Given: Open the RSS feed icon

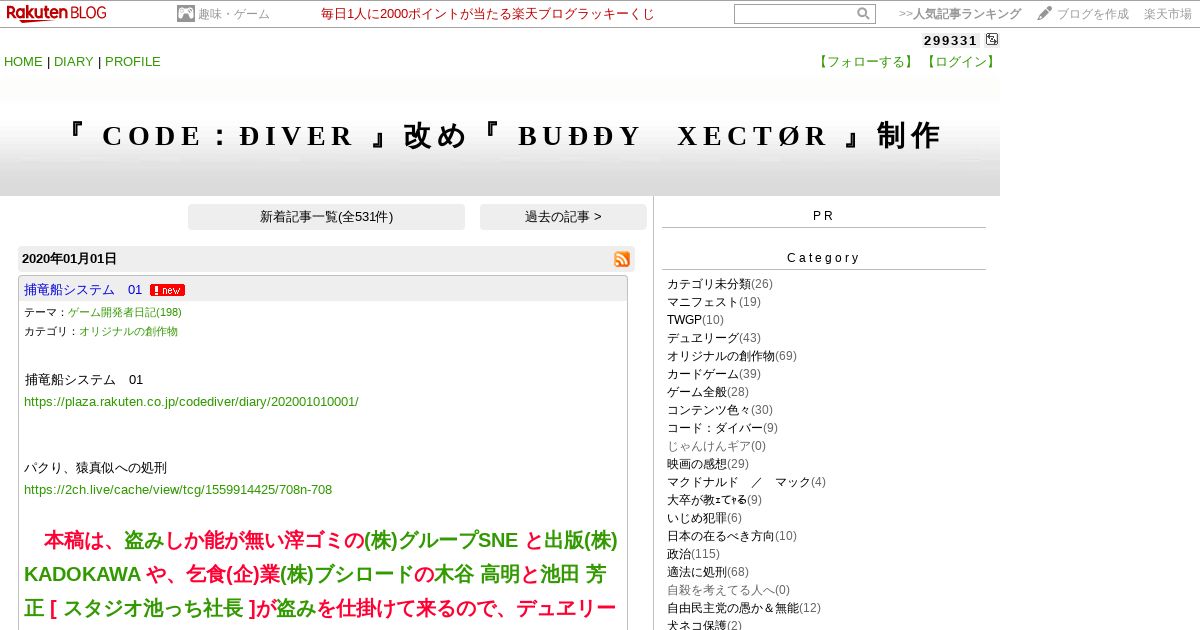Looking at the screenshot, I should pos(622,259).
